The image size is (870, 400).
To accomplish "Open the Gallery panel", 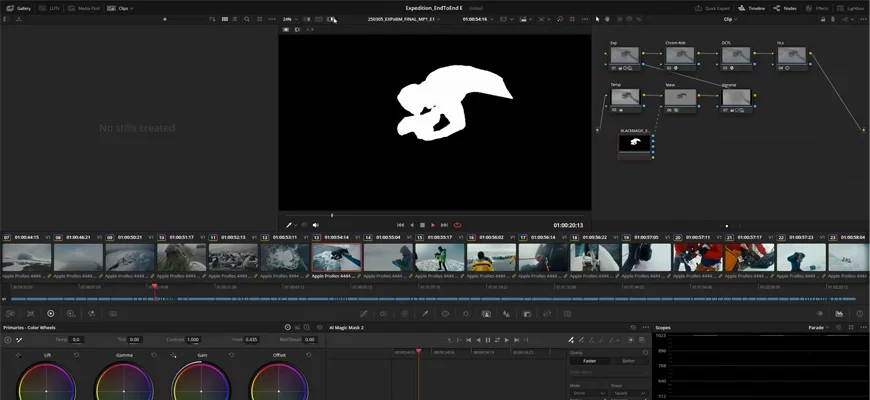I will pyautogui.click(x=18, y=8).
